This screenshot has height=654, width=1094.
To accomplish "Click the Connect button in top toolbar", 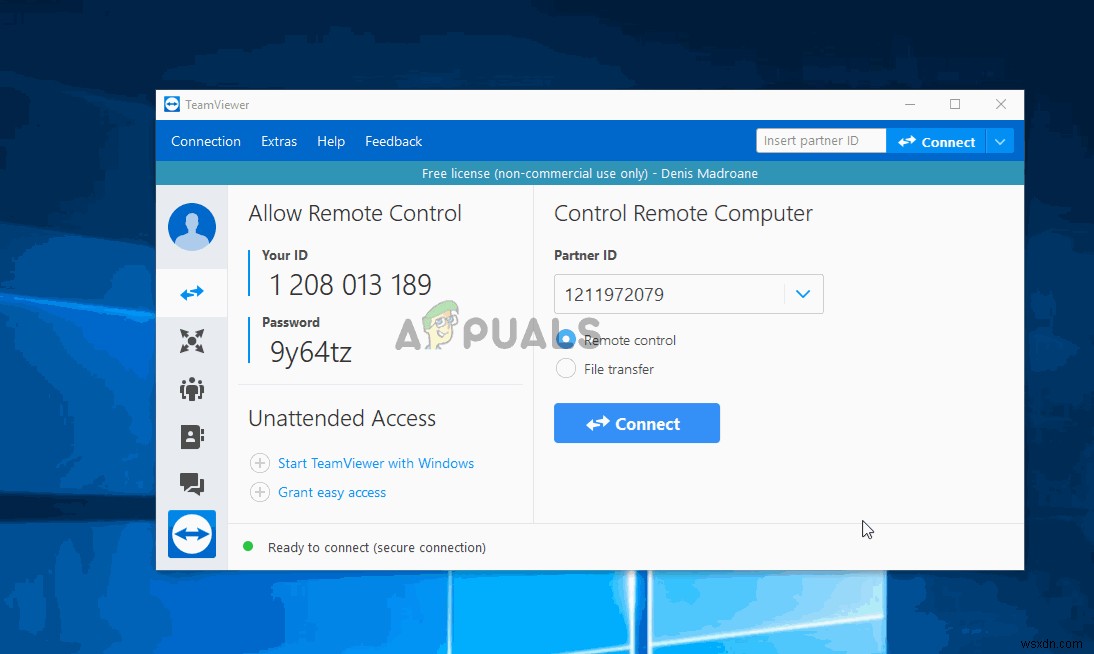I will (x=936, y=142).
